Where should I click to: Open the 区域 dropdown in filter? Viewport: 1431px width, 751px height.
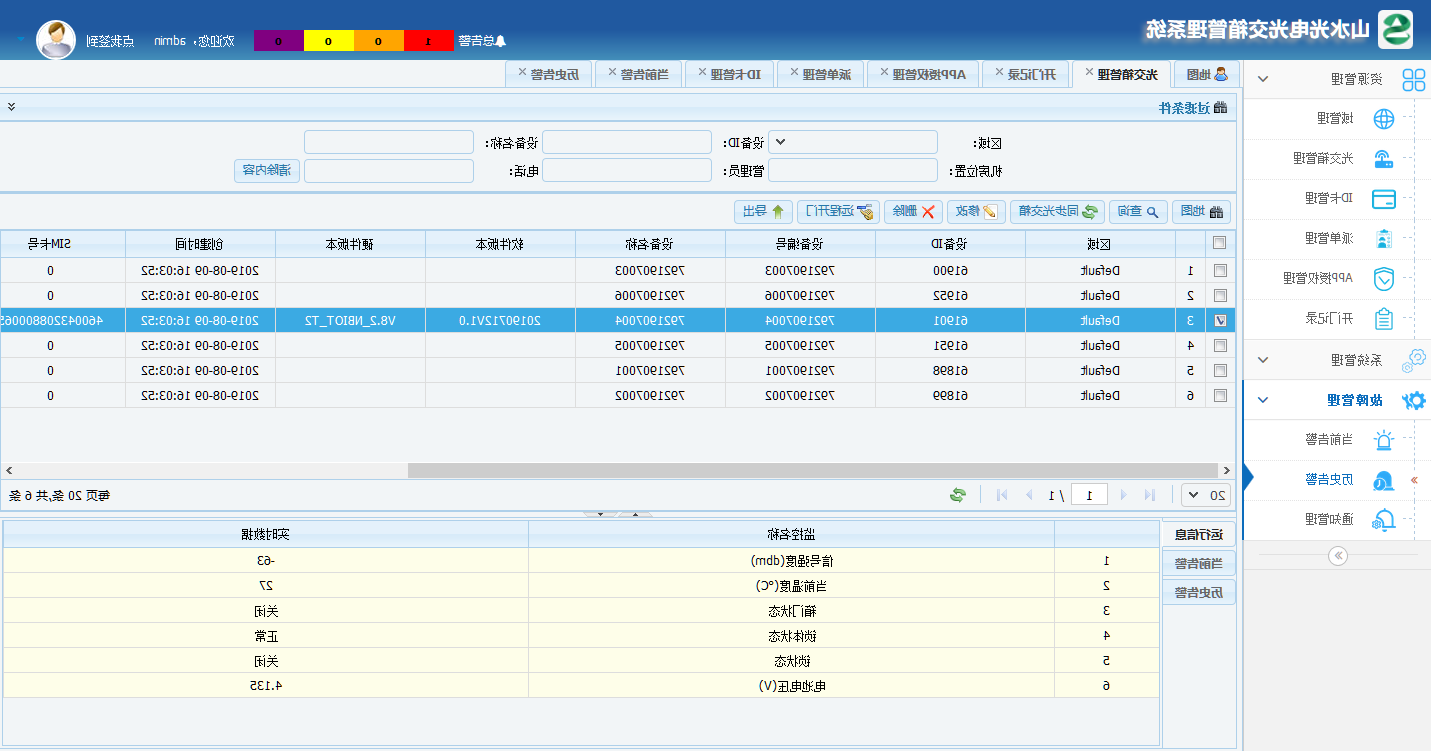853,143
